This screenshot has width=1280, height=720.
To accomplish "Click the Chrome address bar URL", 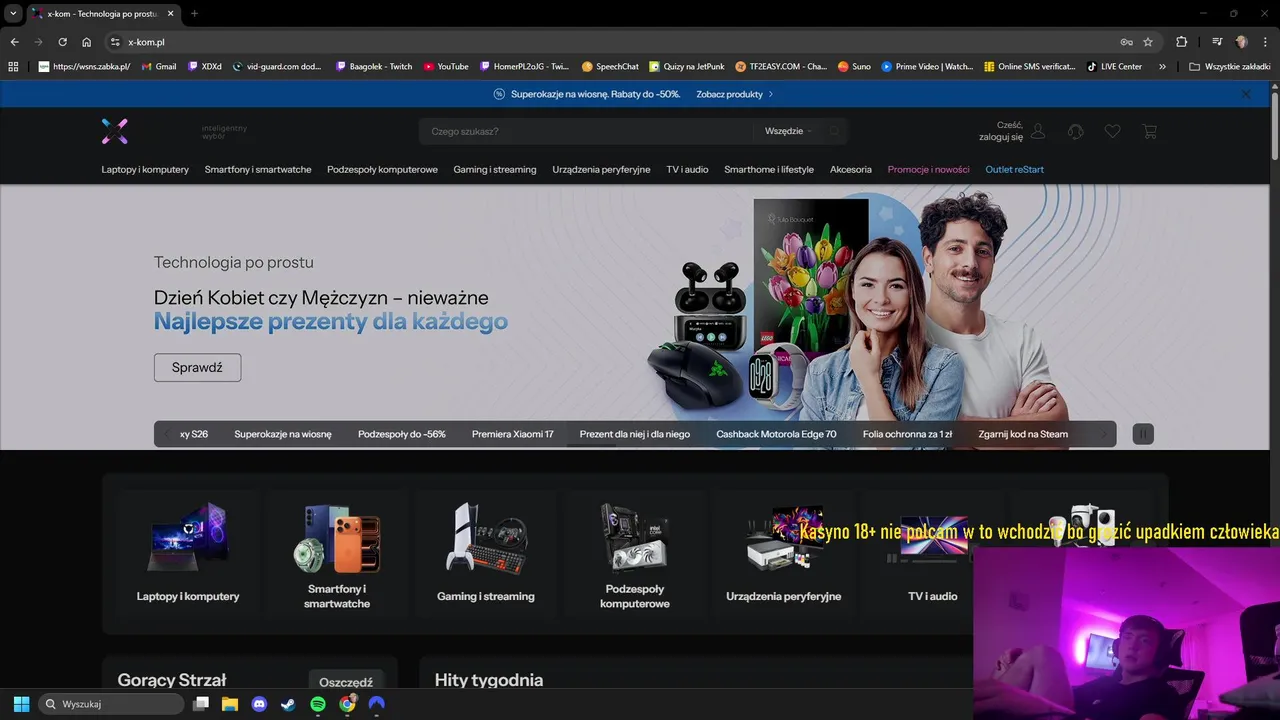I will point(146,42).
